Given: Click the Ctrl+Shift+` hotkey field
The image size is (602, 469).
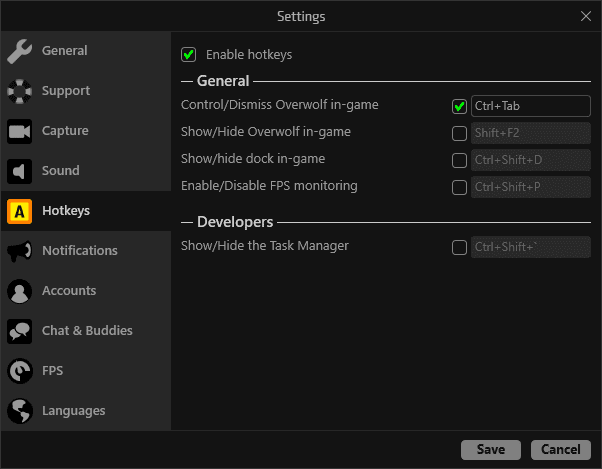Looking at the screenshot, I should pyautogui.click(x=531, y=247).
